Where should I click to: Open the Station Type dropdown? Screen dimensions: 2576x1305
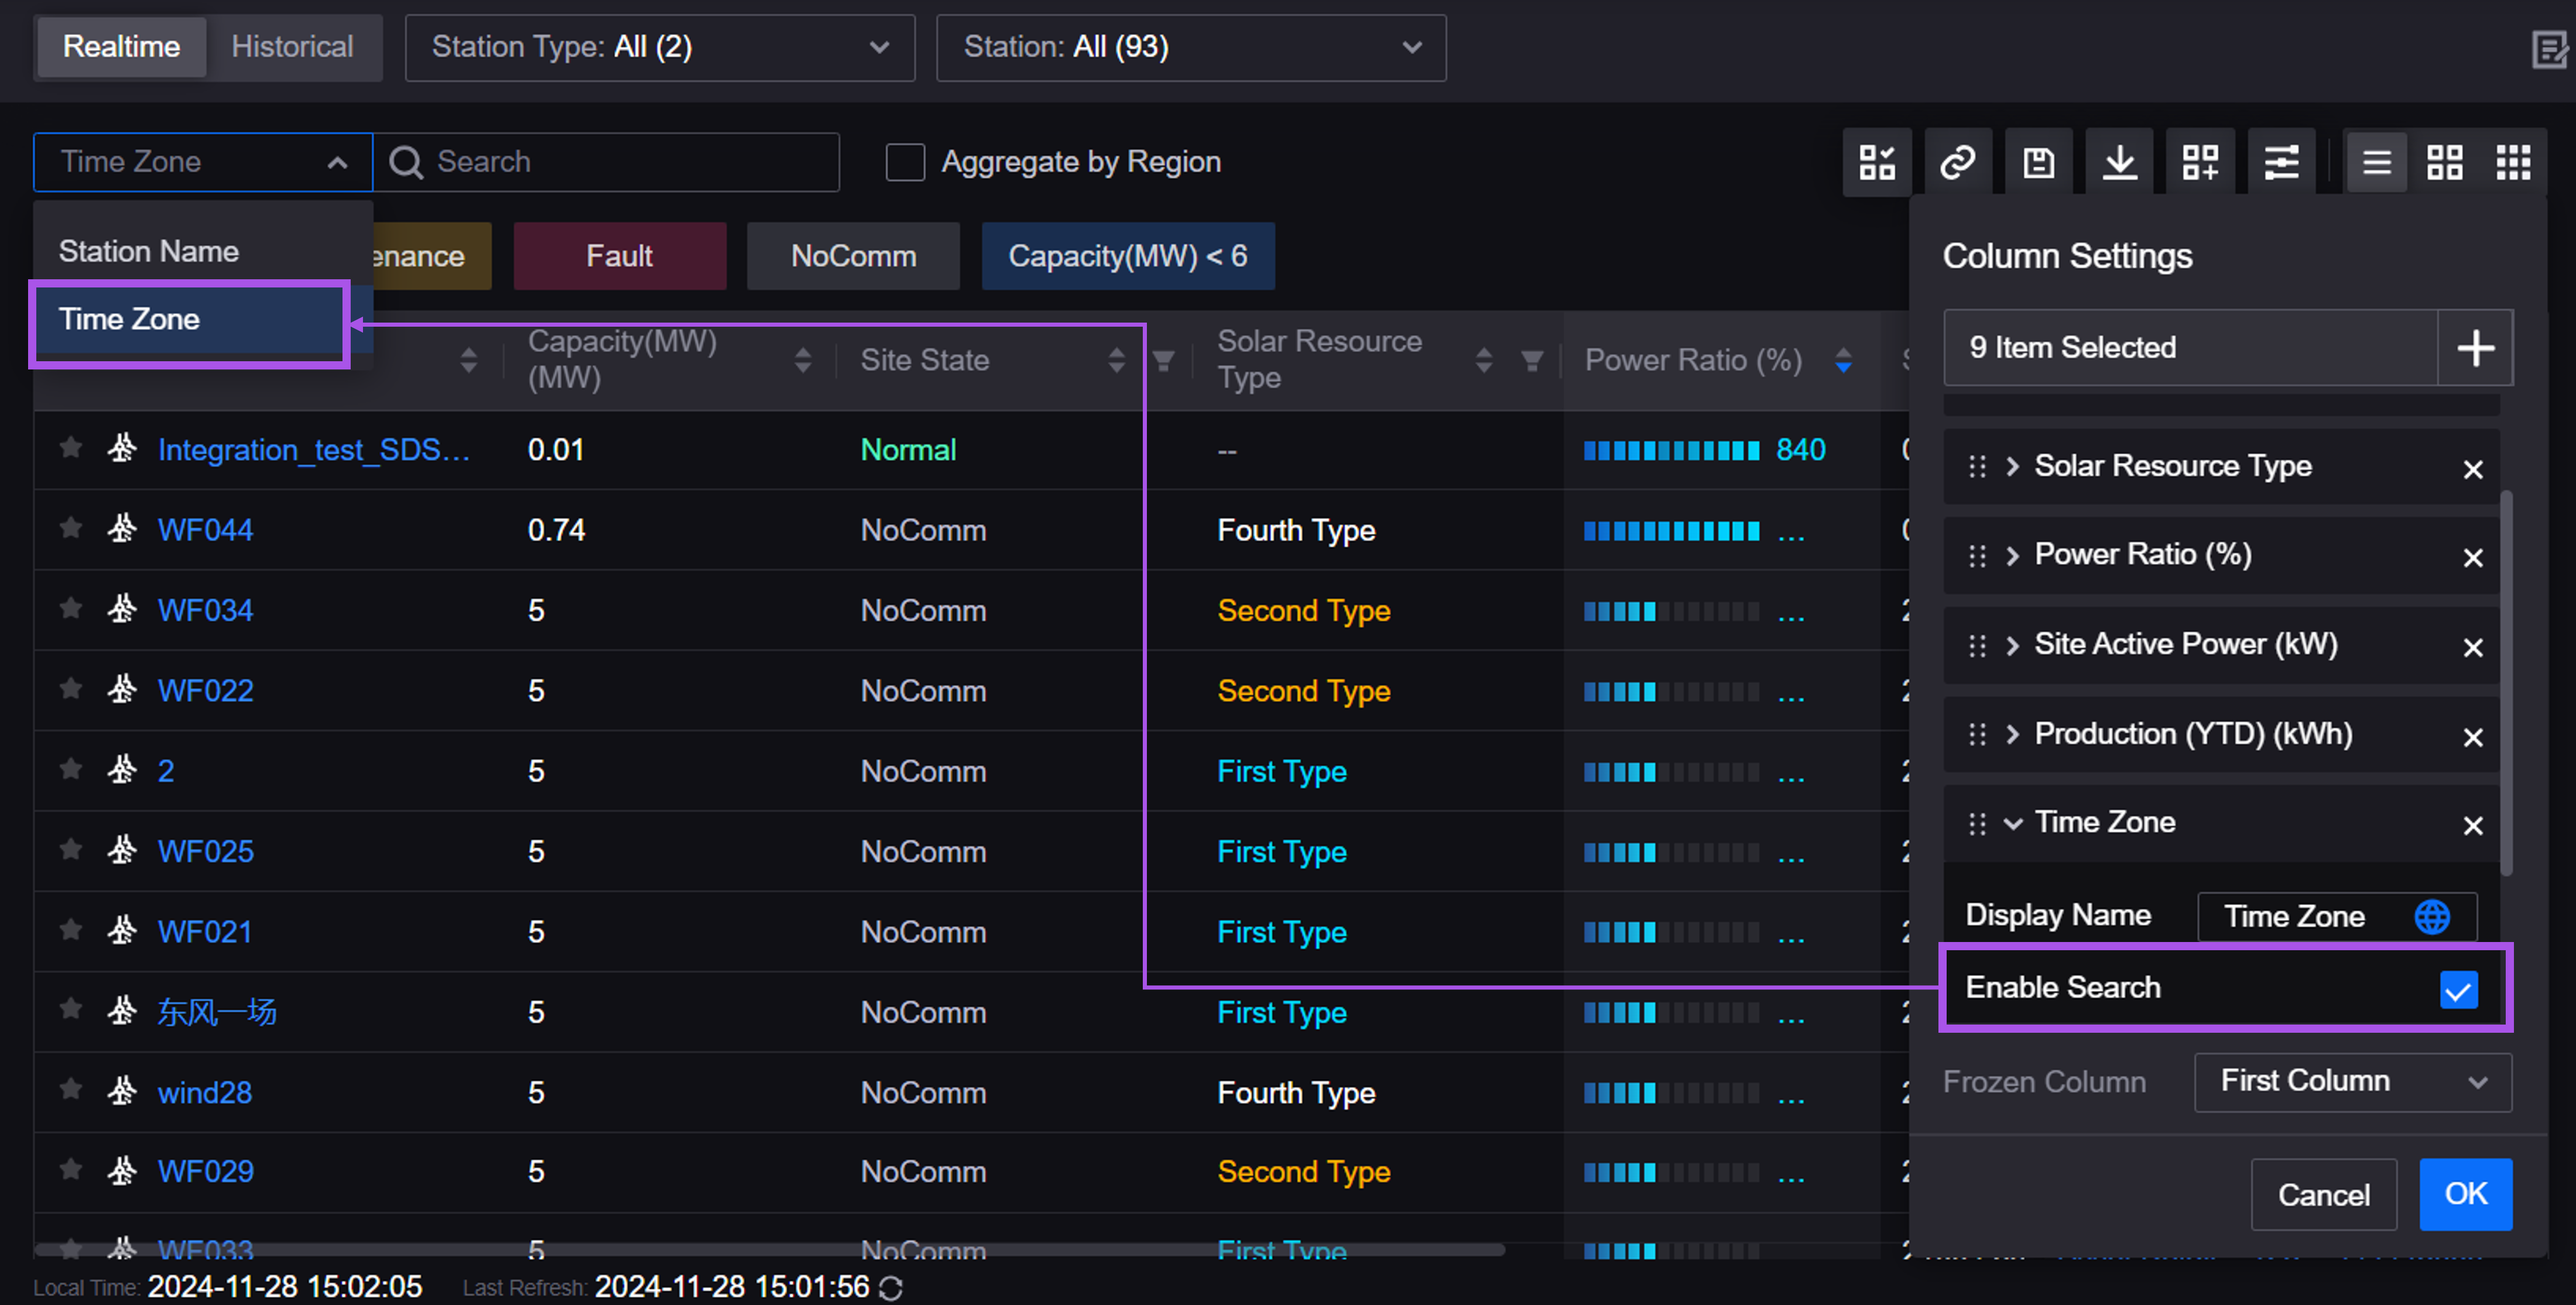click(659, 47)
